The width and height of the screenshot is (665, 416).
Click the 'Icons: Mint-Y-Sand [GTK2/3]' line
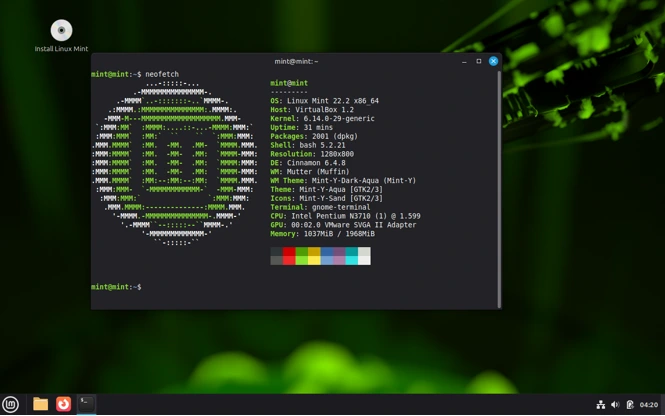pos(327,199)
